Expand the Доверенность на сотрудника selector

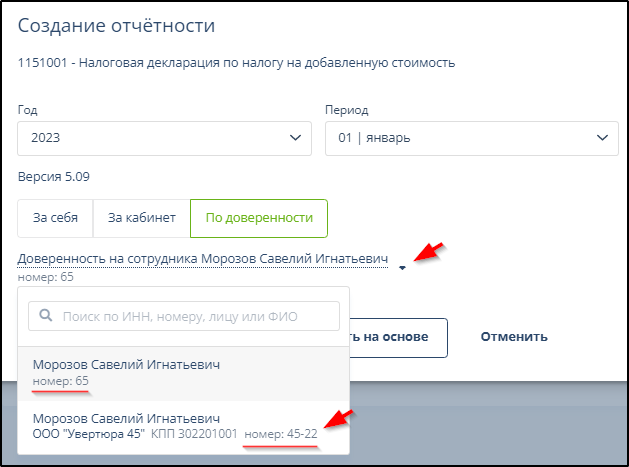202,259
